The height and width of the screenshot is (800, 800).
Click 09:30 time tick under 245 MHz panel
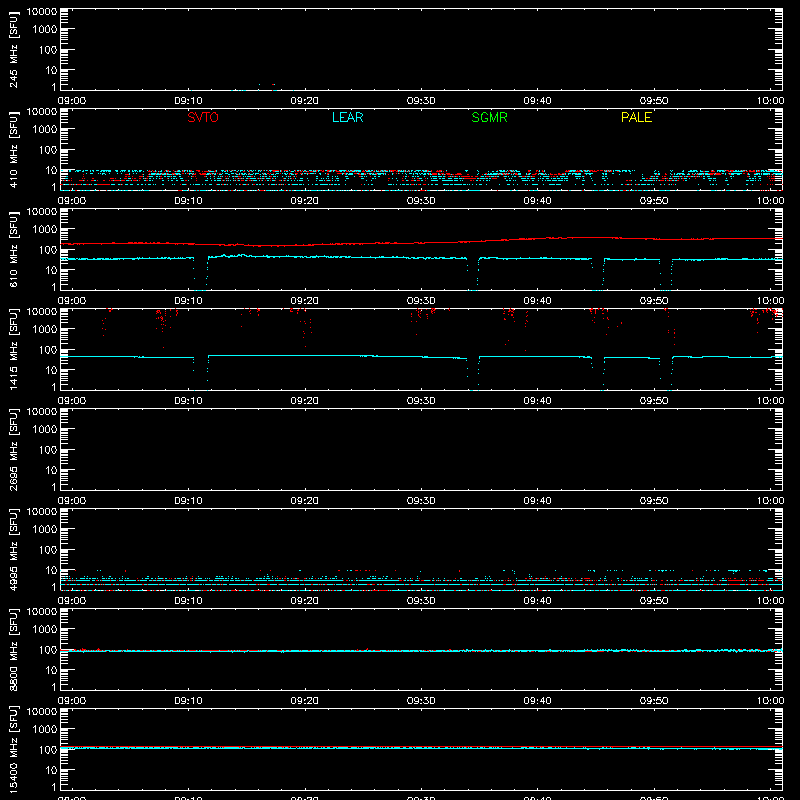coord(421,101)
